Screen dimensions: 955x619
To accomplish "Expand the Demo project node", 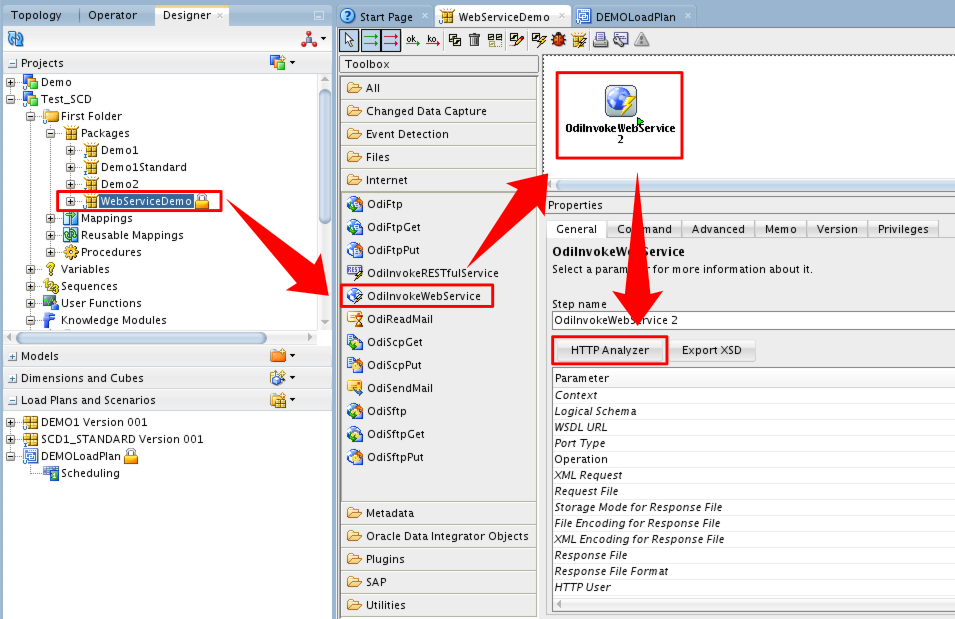I will (10, 82).
